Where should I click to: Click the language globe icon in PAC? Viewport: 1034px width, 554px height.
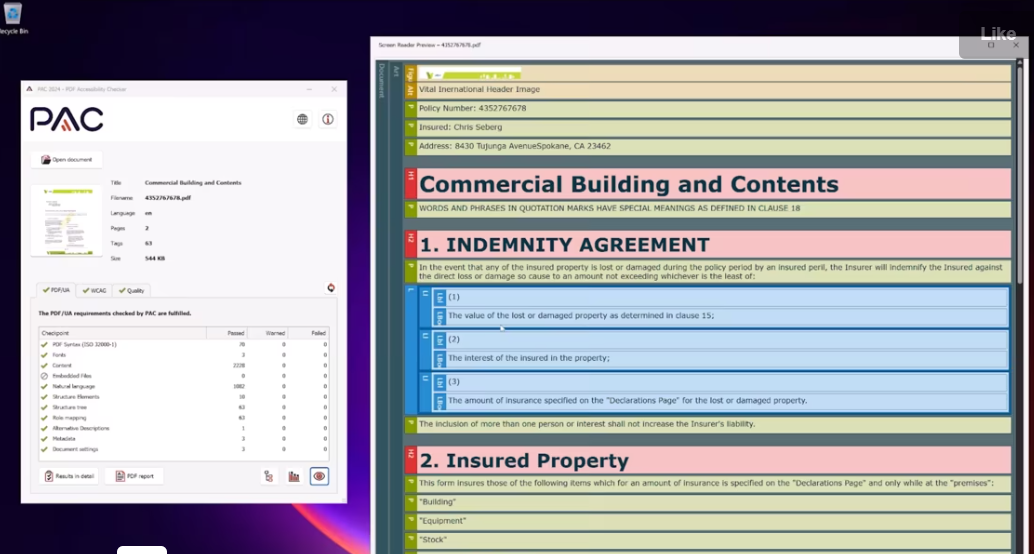pyautogui.click(x=302, y=119)
